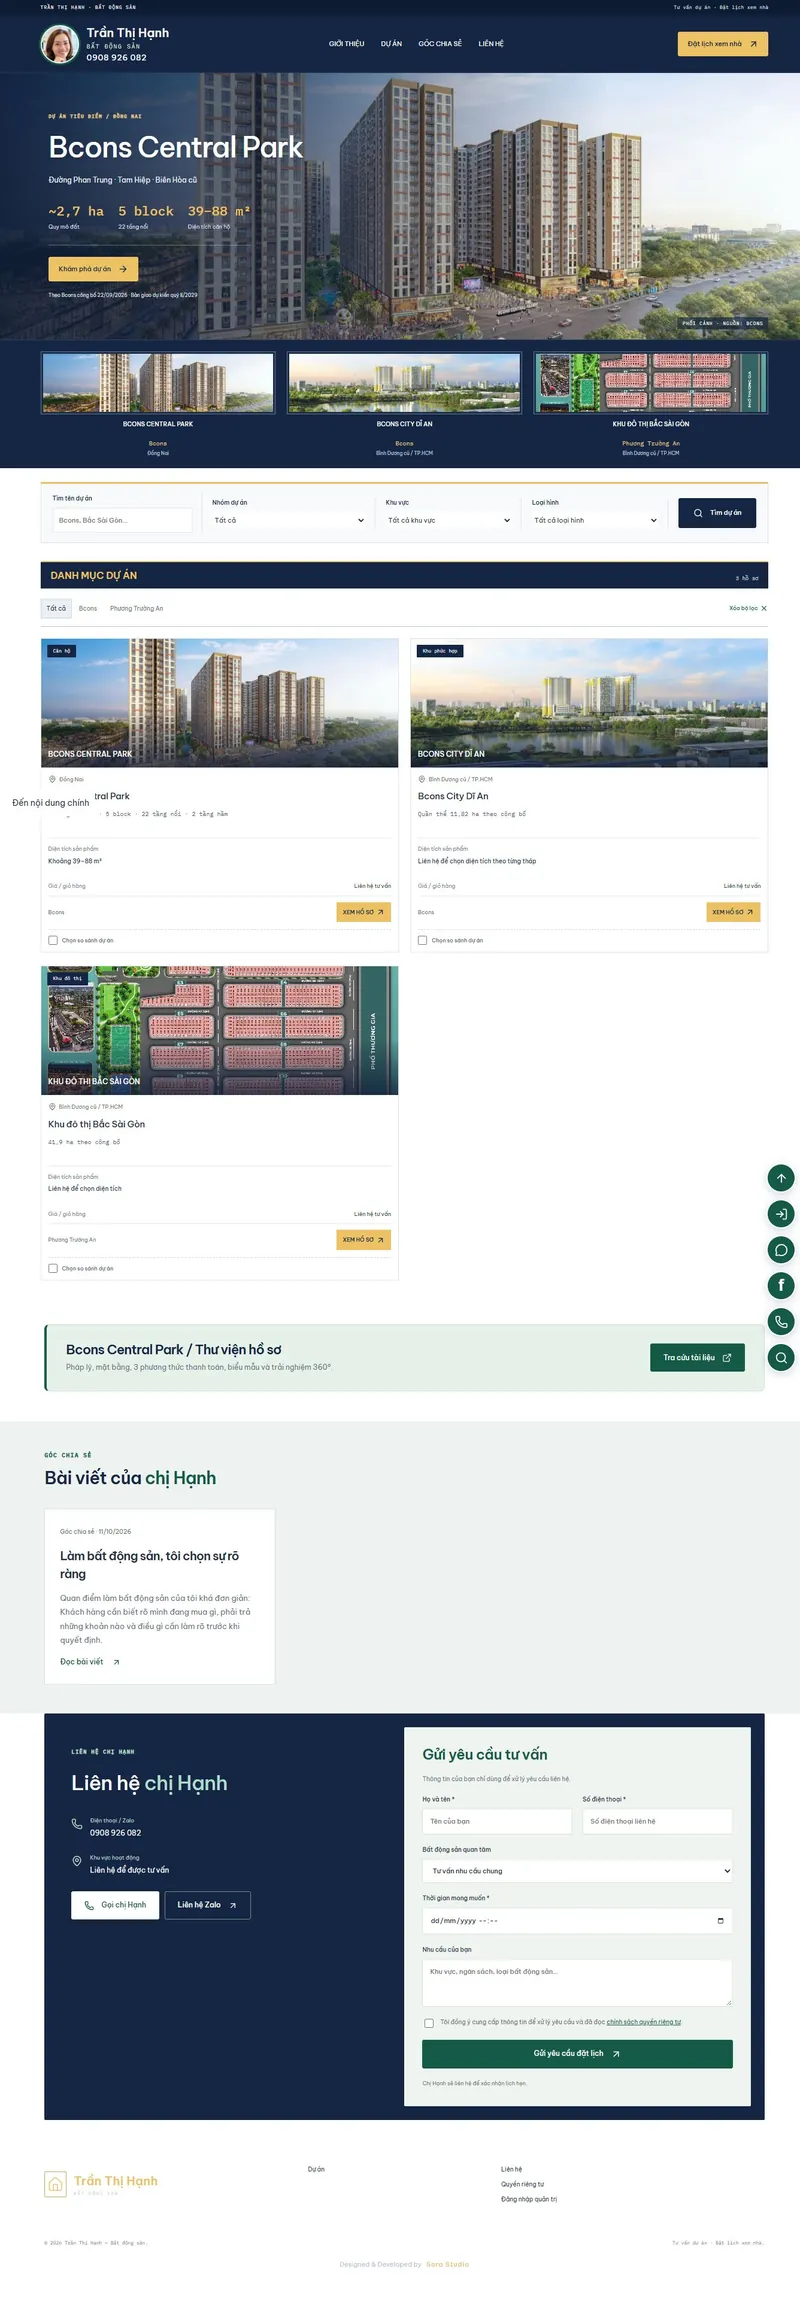Open the calendar picker icon in date field
The image size is (800, 2299).
pos(721,1921)
